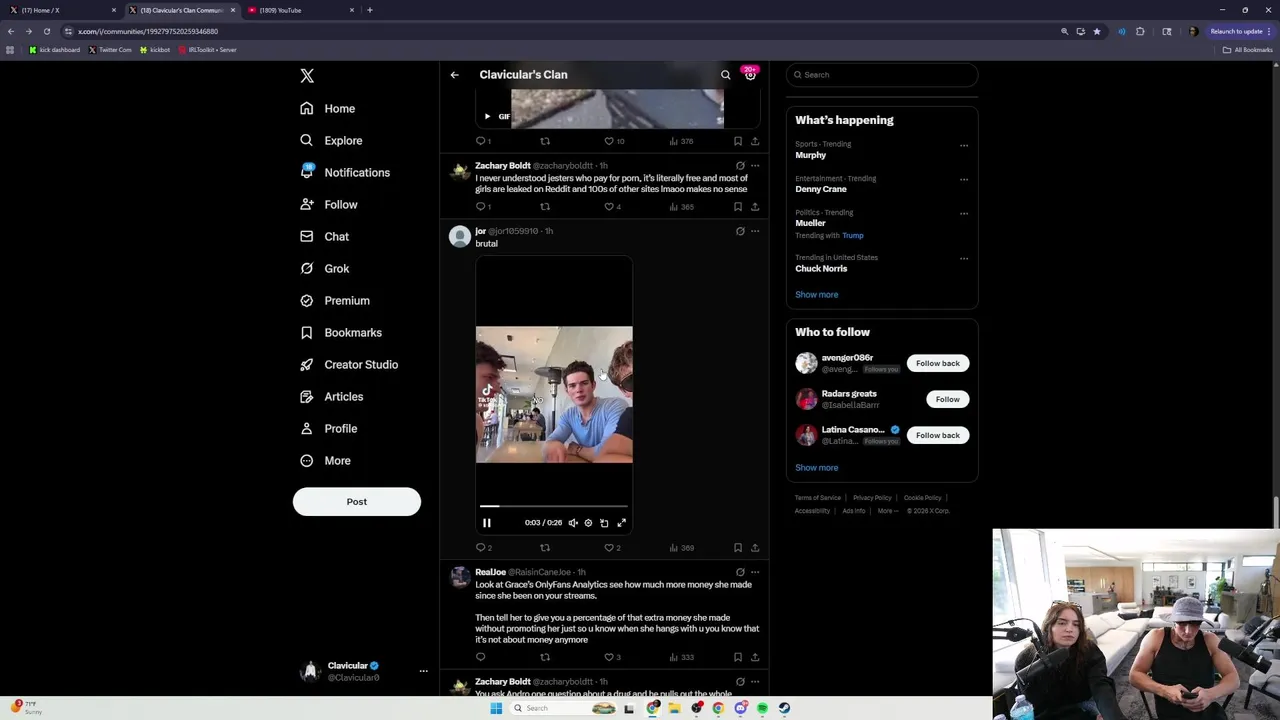
Task: Mute the video in jor's post
Action: point(573,523)
